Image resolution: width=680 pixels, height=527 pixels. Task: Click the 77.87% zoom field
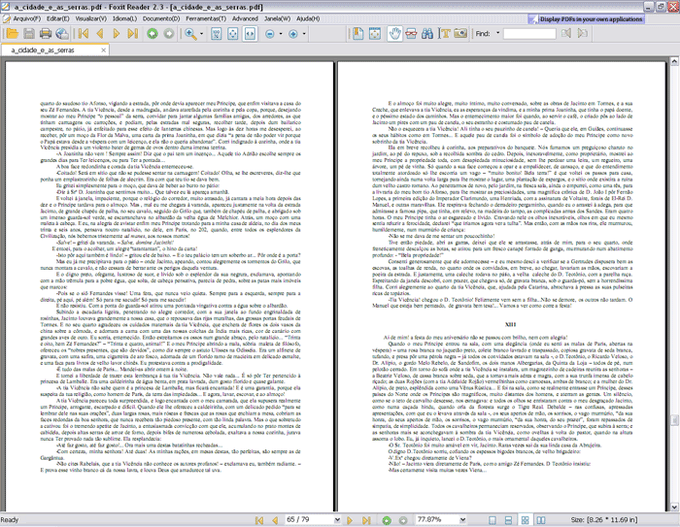coord(437,520)
